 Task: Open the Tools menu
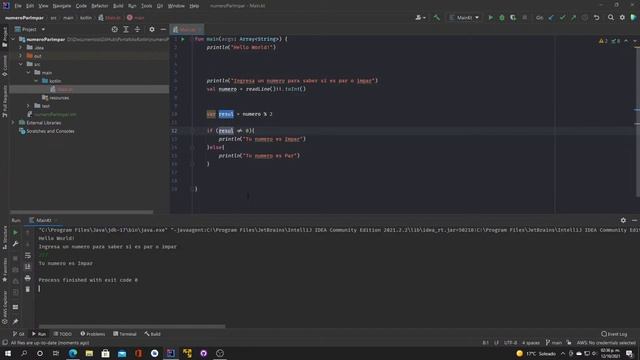[147, 6]
